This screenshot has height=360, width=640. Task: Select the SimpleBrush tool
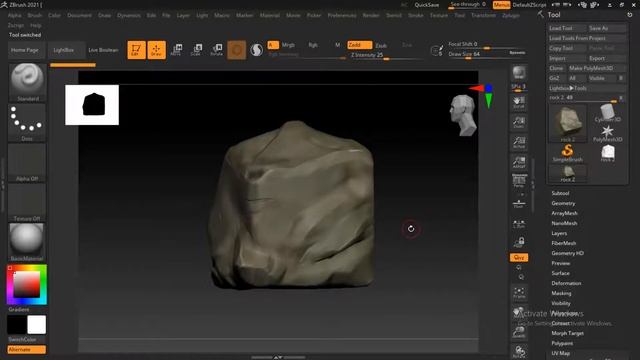pyautogui.click(x=567, y=153)
